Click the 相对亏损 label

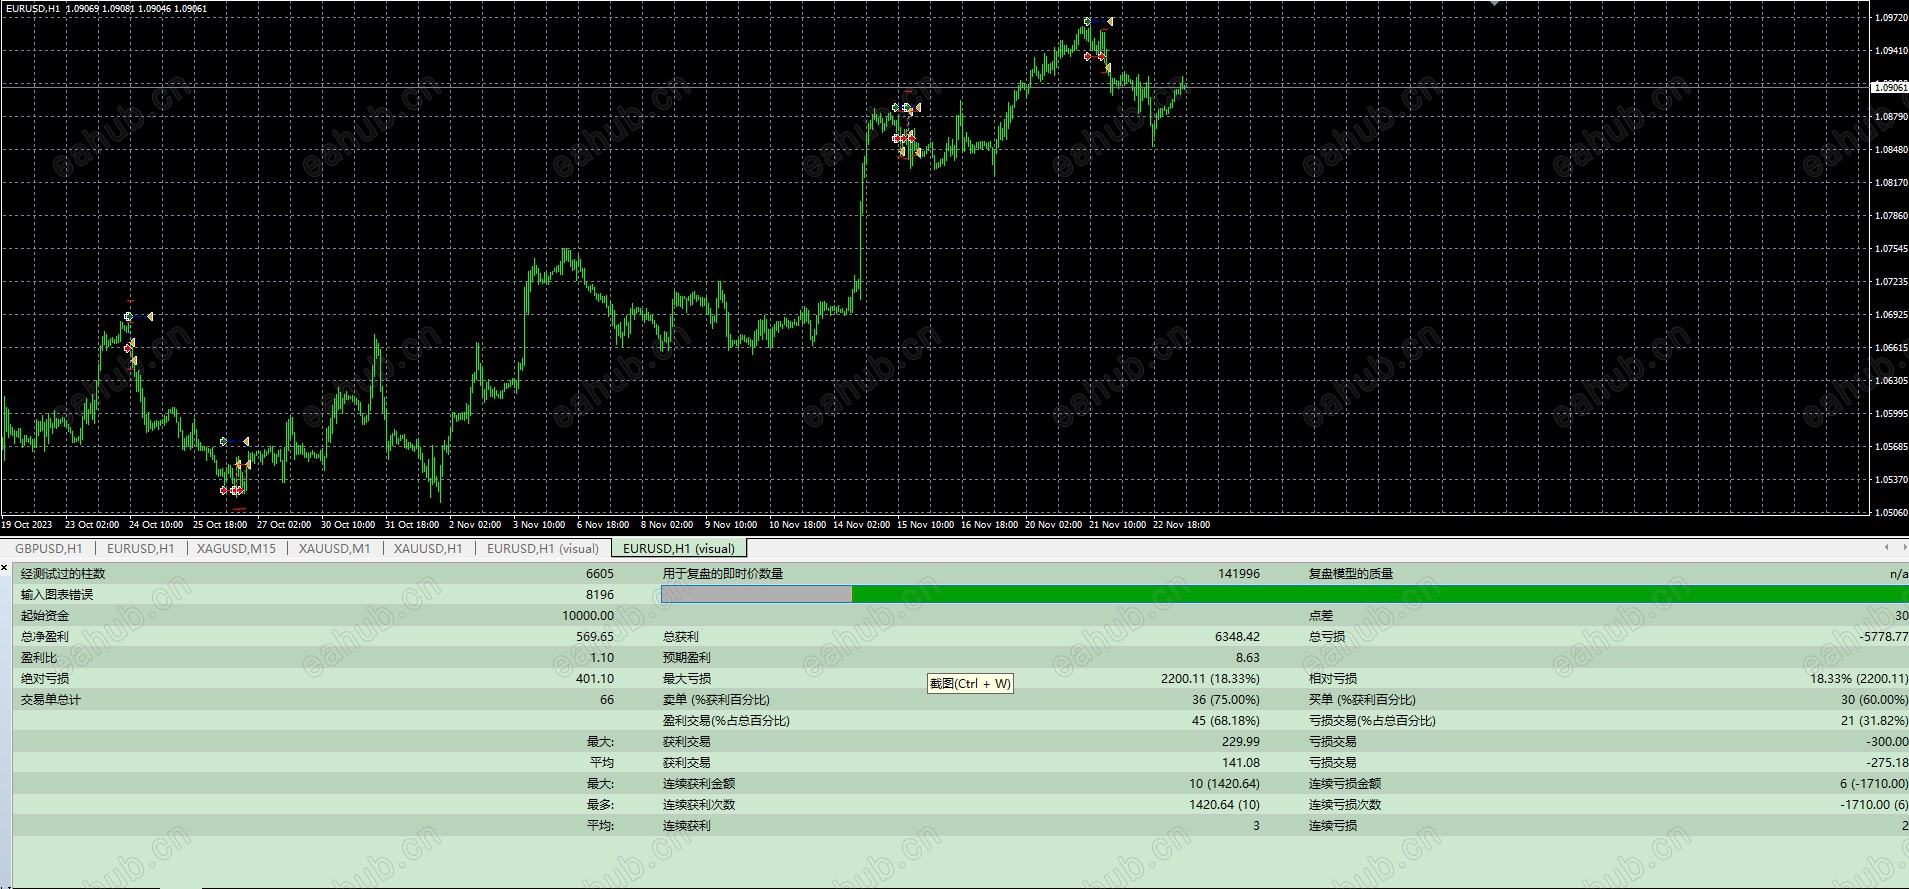click(x=1333, y=679)
